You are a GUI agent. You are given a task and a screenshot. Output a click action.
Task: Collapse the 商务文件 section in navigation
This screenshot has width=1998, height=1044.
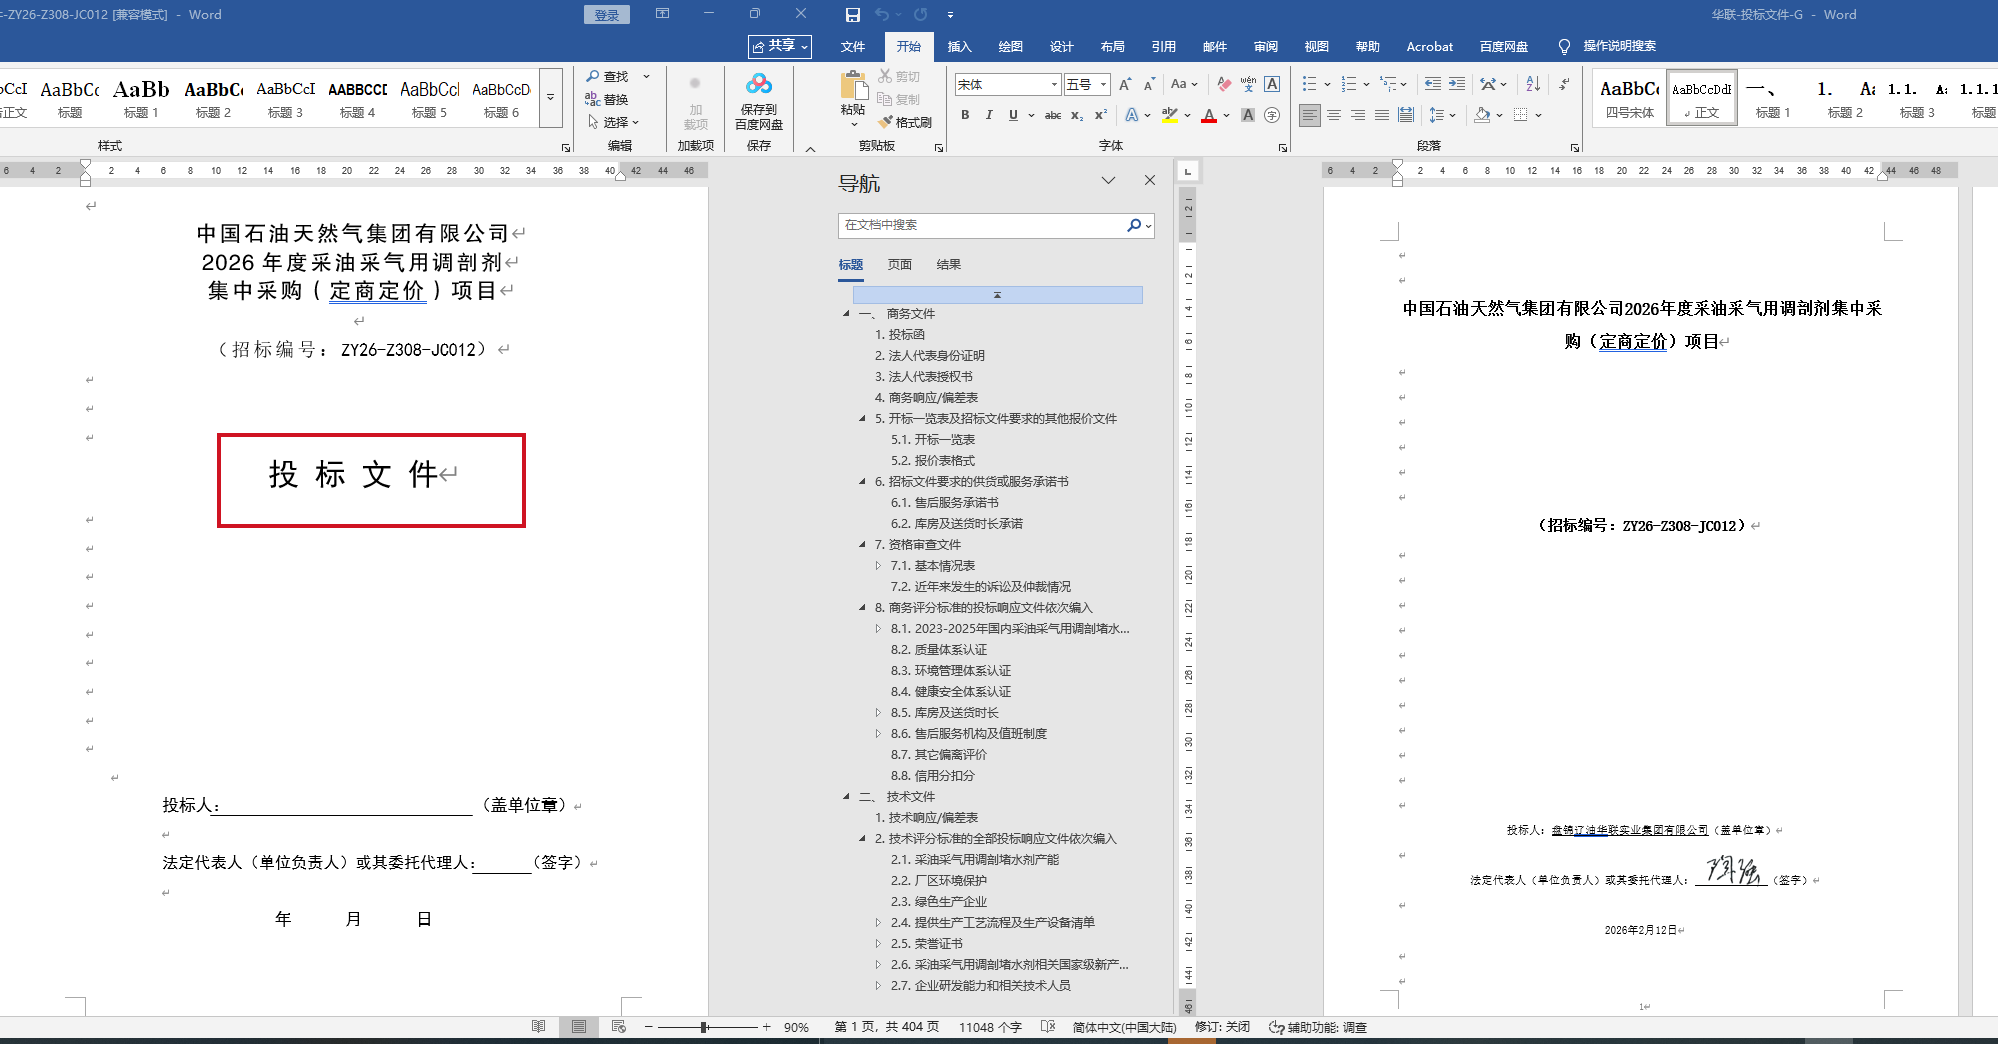846,314
